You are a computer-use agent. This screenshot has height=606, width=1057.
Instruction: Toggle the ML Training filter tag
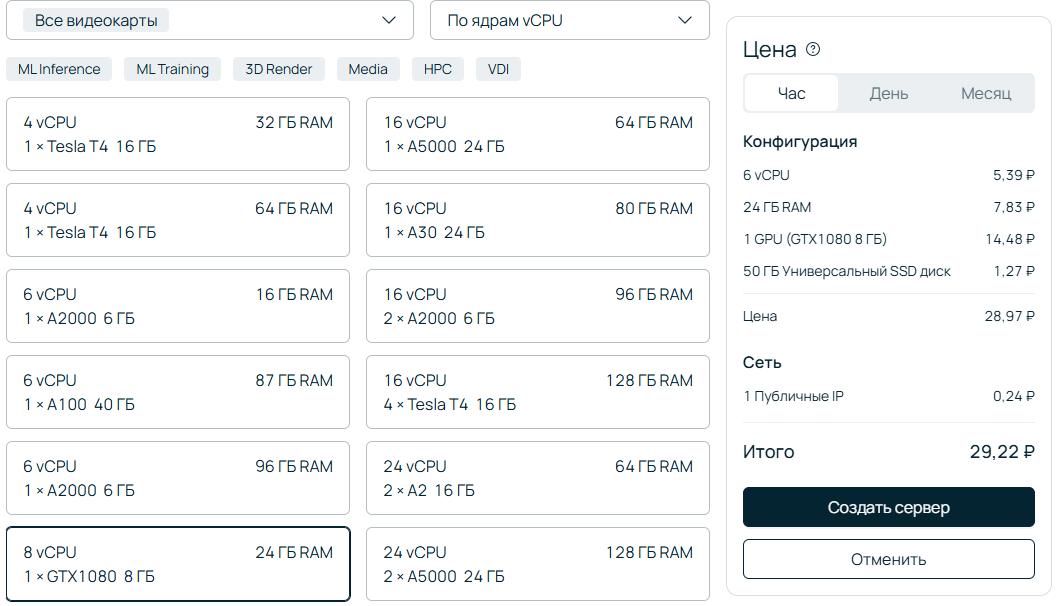(172, 69)
